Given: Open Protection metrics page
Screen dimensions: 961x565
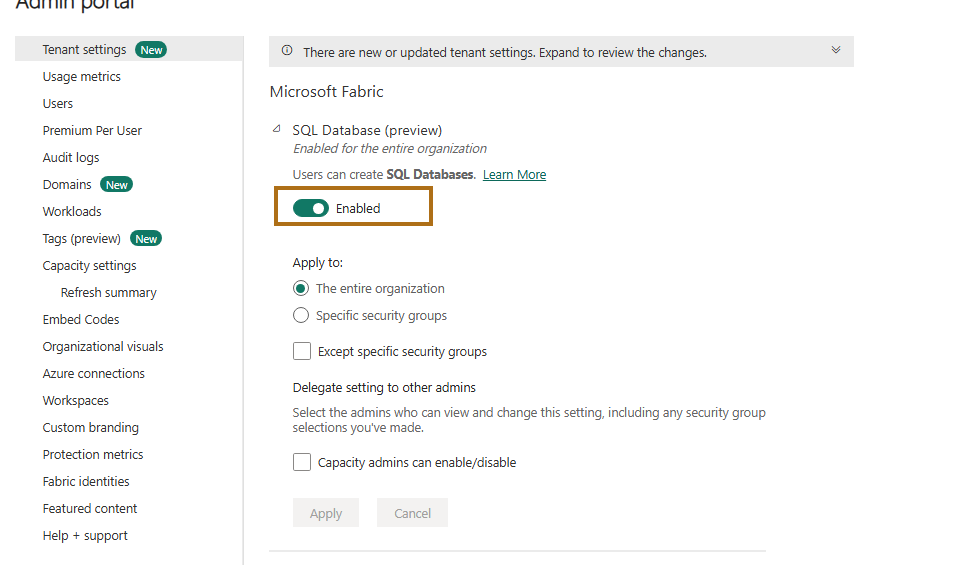Looking at the screenshot, I should point(93,454).
